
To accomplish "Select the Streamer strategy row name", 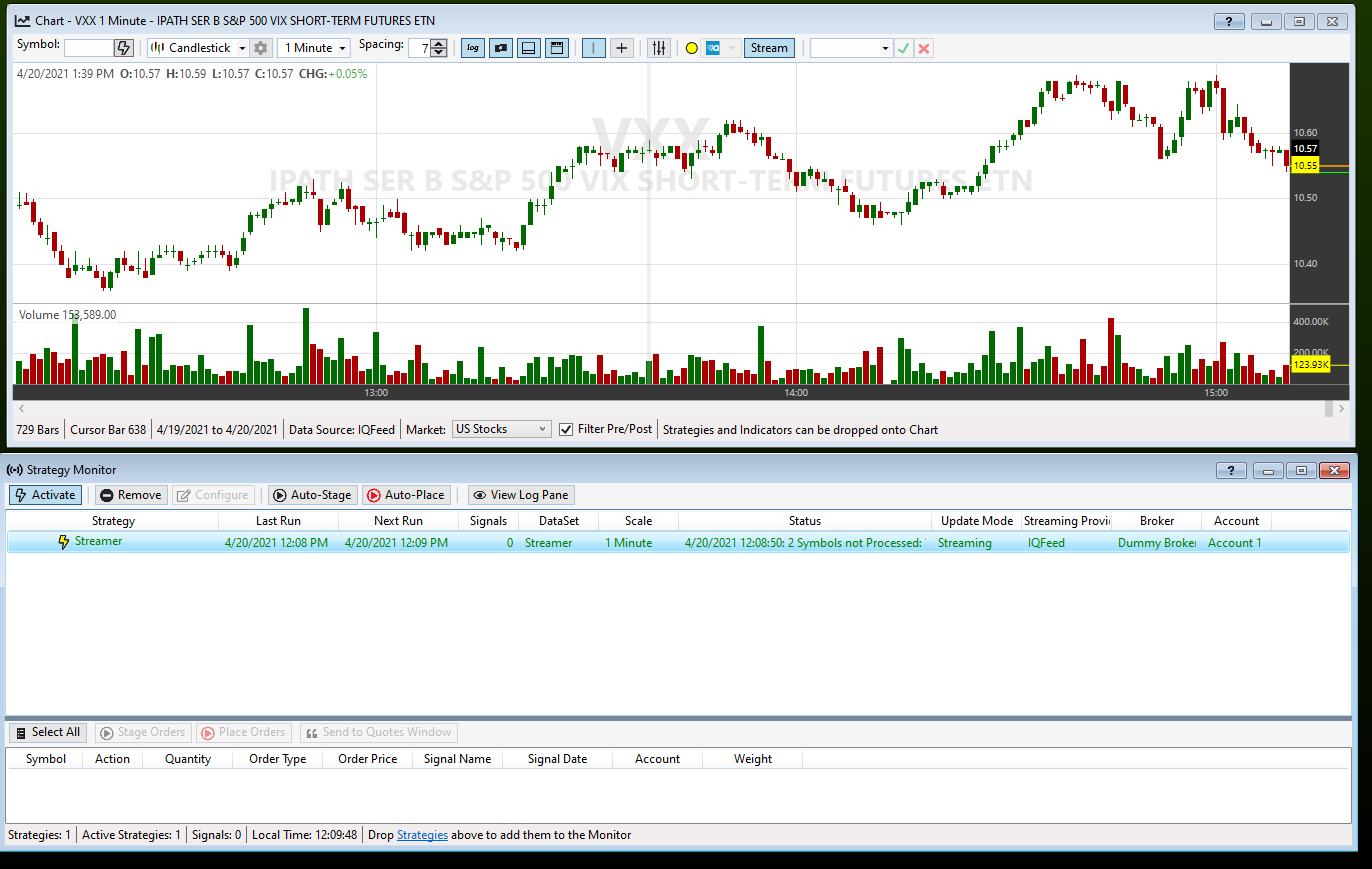I will coord(98,542).
